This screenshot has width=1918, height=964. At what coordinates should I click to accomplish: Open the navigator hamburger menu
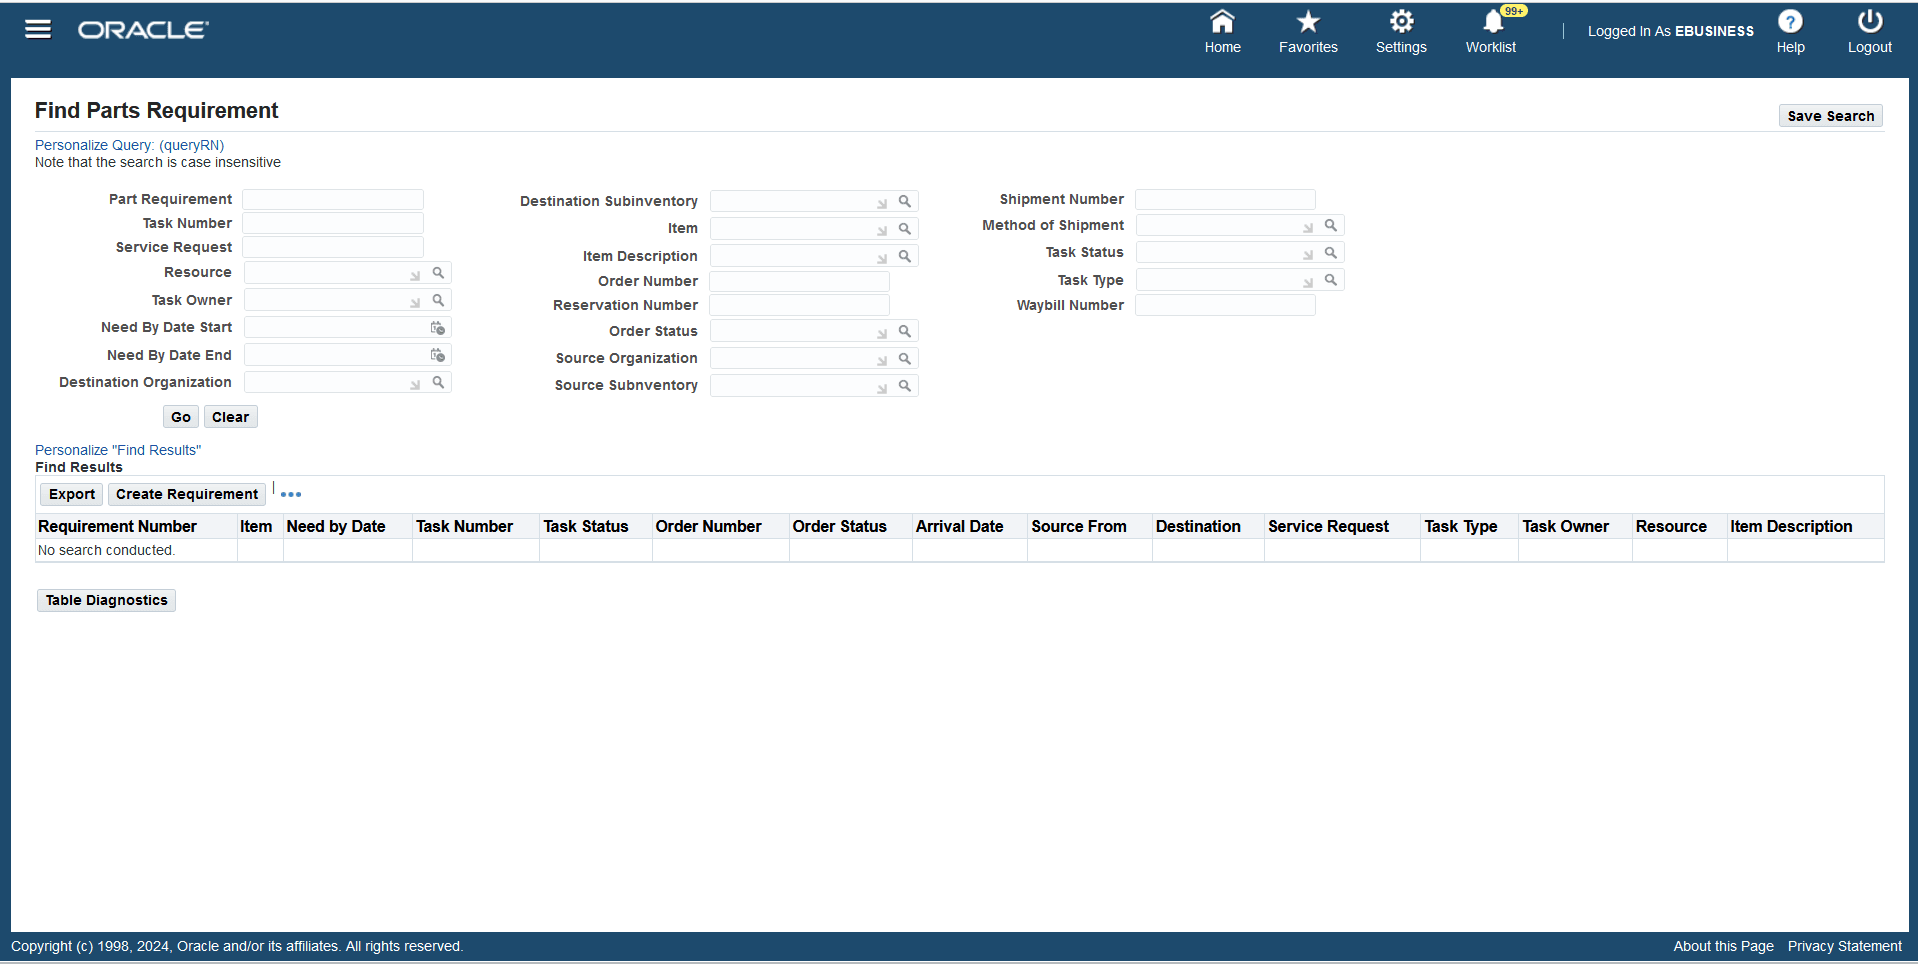[x=37, y=29]
